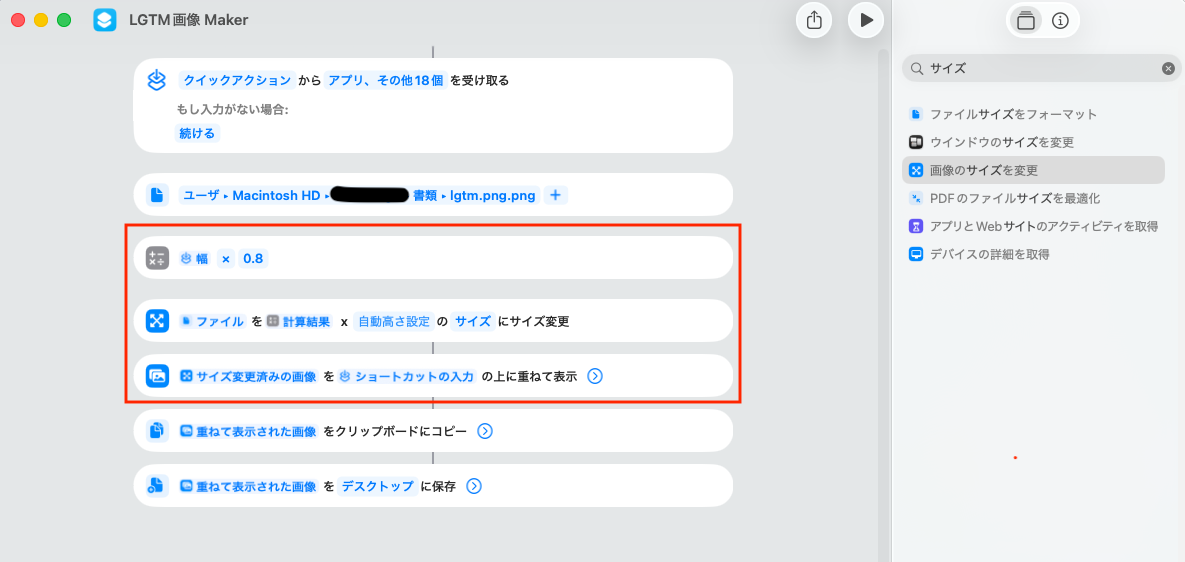The height and width of the screenshot is (562, 1185).
Task: Expand the overlay action options chevron
Action: (595, 376)
